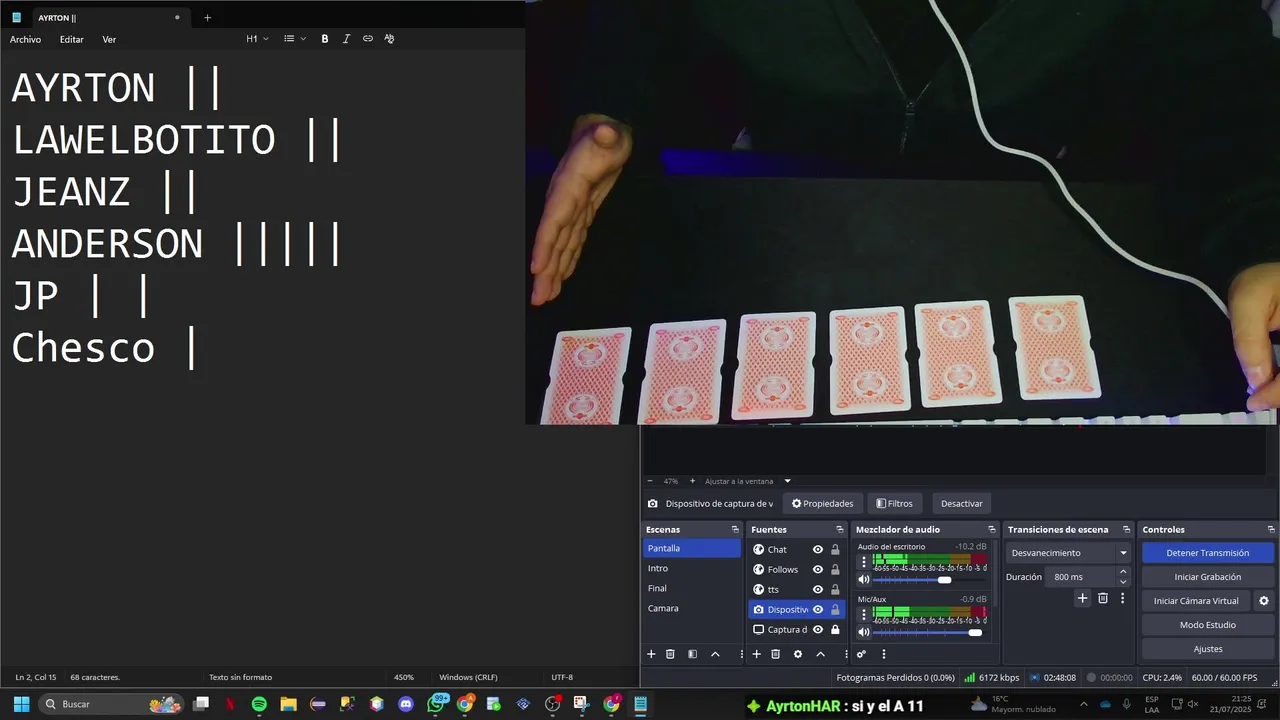
Task: Open virtual camera settings gear
Action: [1264, 601]
